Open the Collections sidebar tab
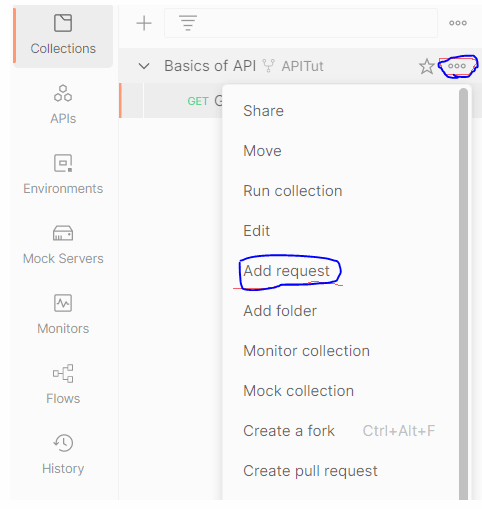Image resolution: width=482 pixels, height=509 pixels. point(63,36)
